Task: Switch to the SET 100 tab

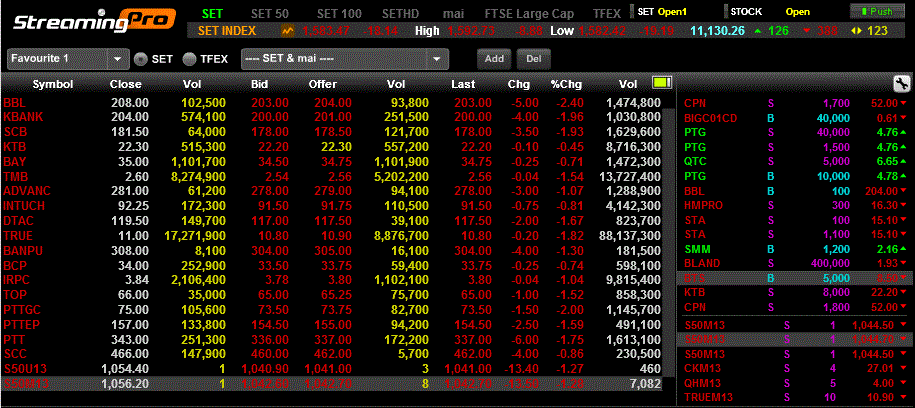Action: point(339,13)
